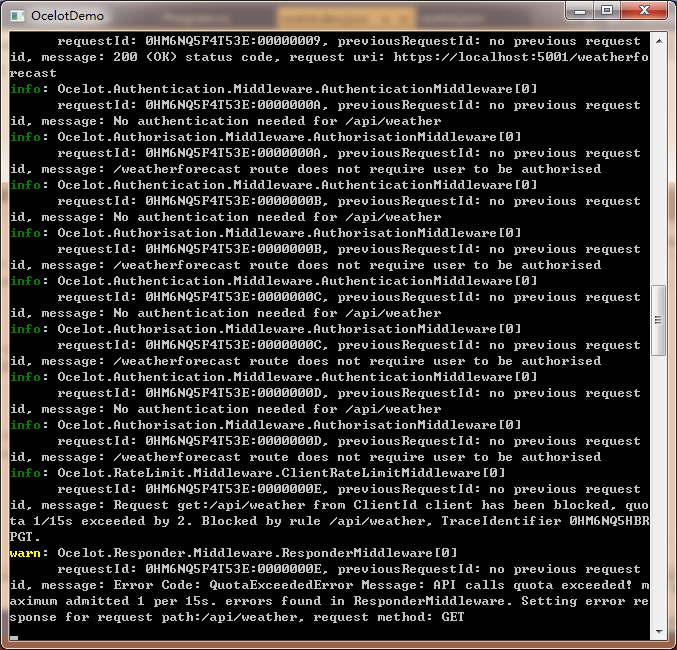Click request ID ending 00000009
The height and width of the screenshot is (650, 677).
233,41
